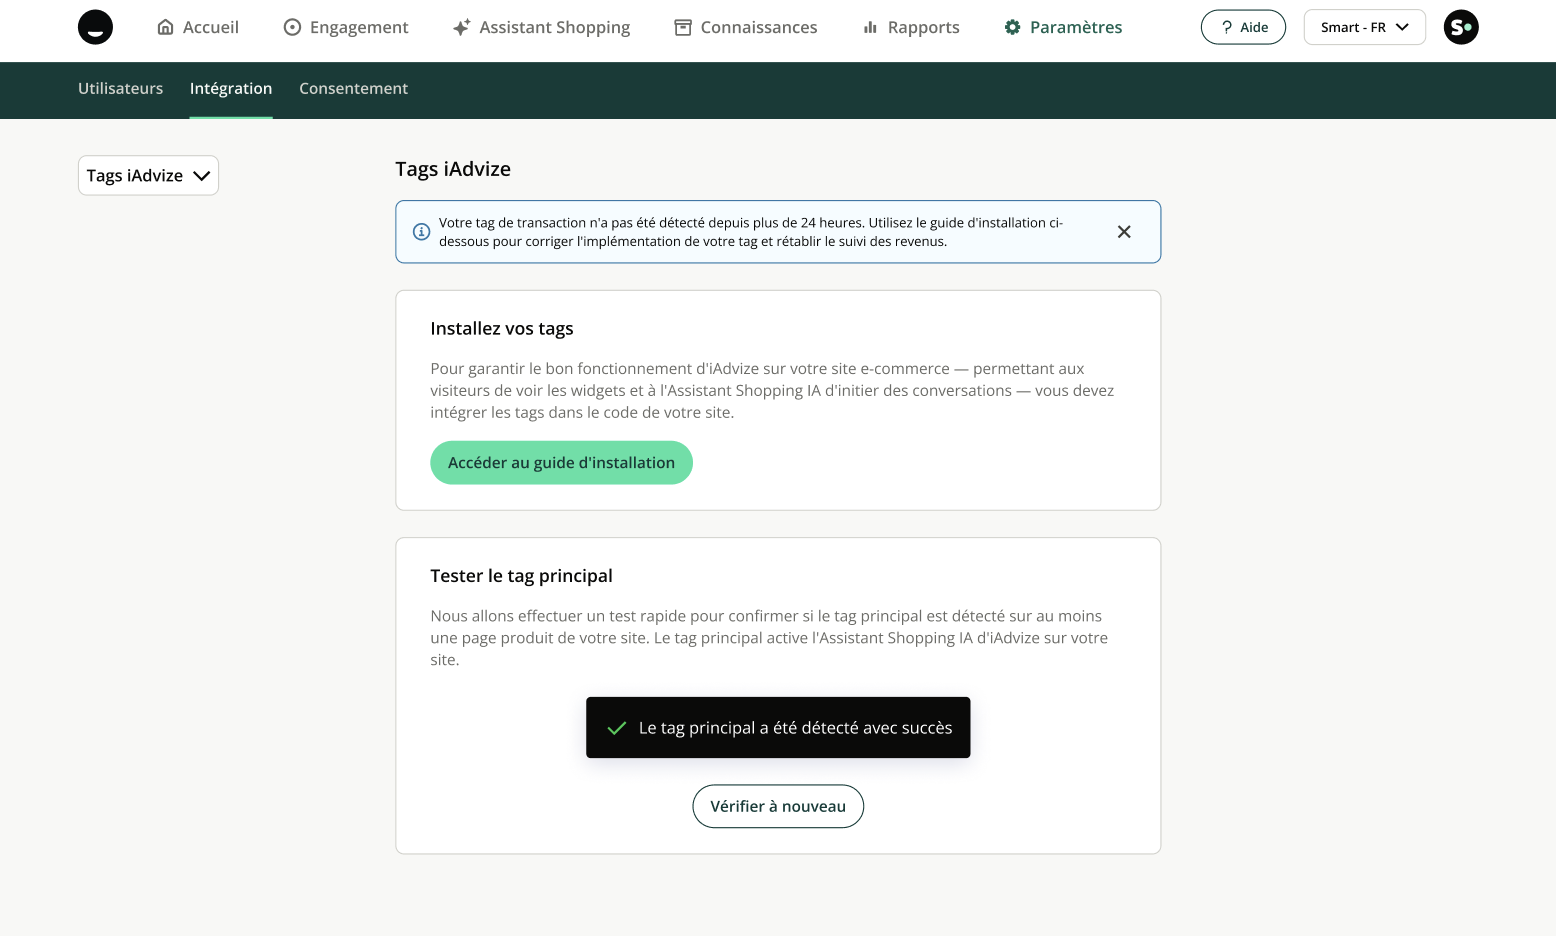
Task: Click the Connaissances archive box icon
Action: click(x=683, y=27)
